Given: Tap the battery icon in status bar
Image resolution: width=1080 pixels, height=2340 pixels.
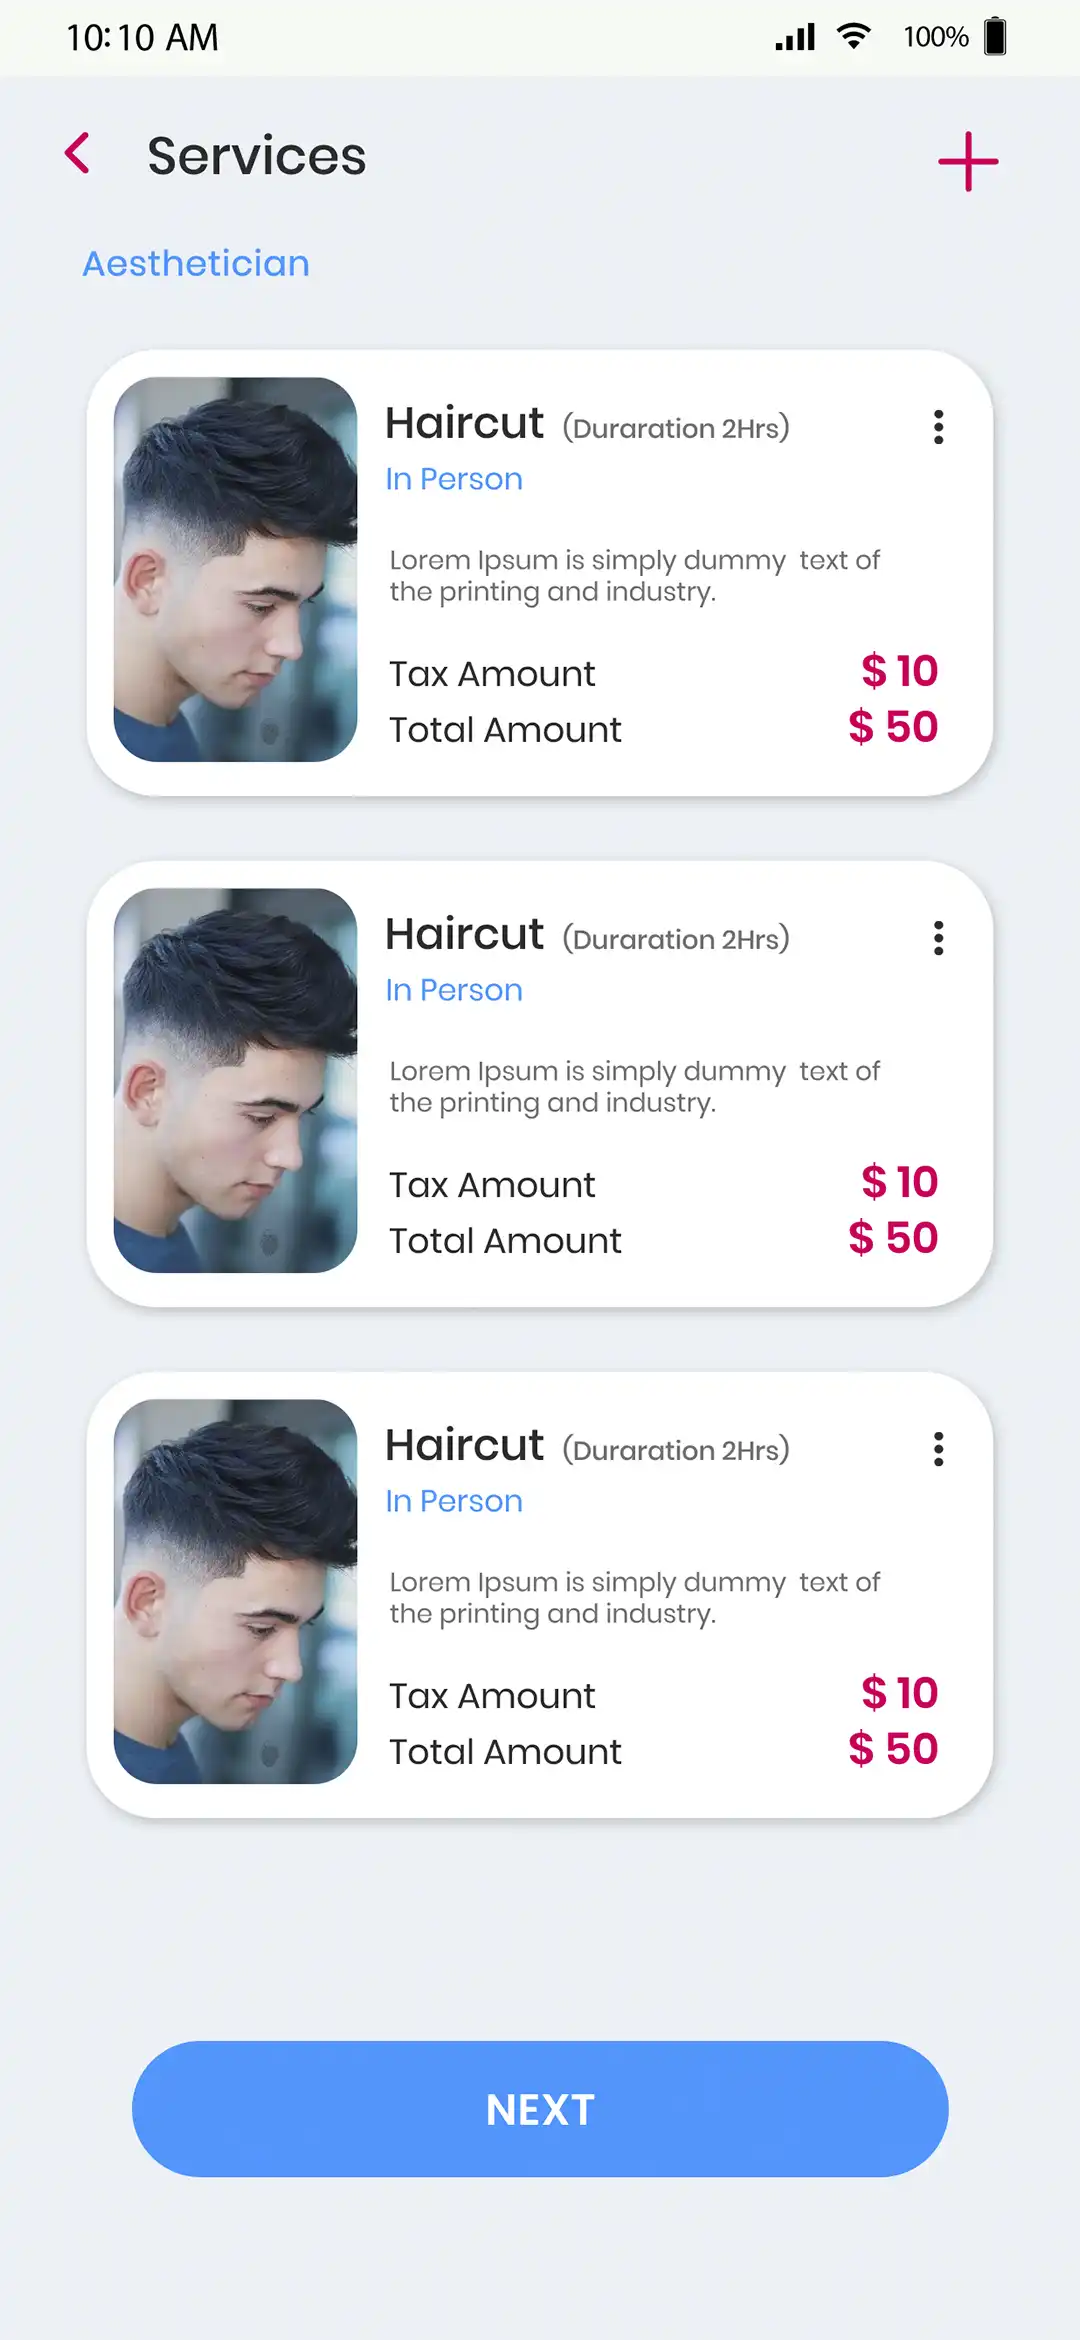Looking at the screenshot, I should [995, 37].
